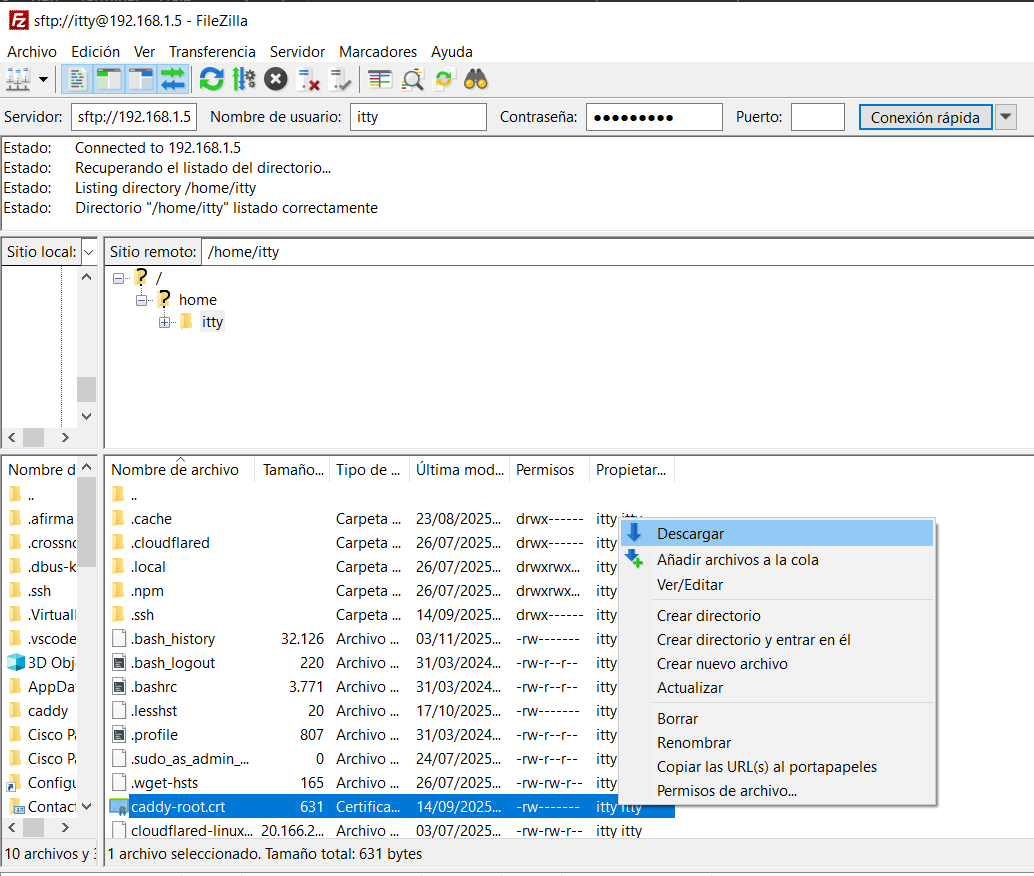
Task: Open the Transferencia menu
Action: point(212,51)
